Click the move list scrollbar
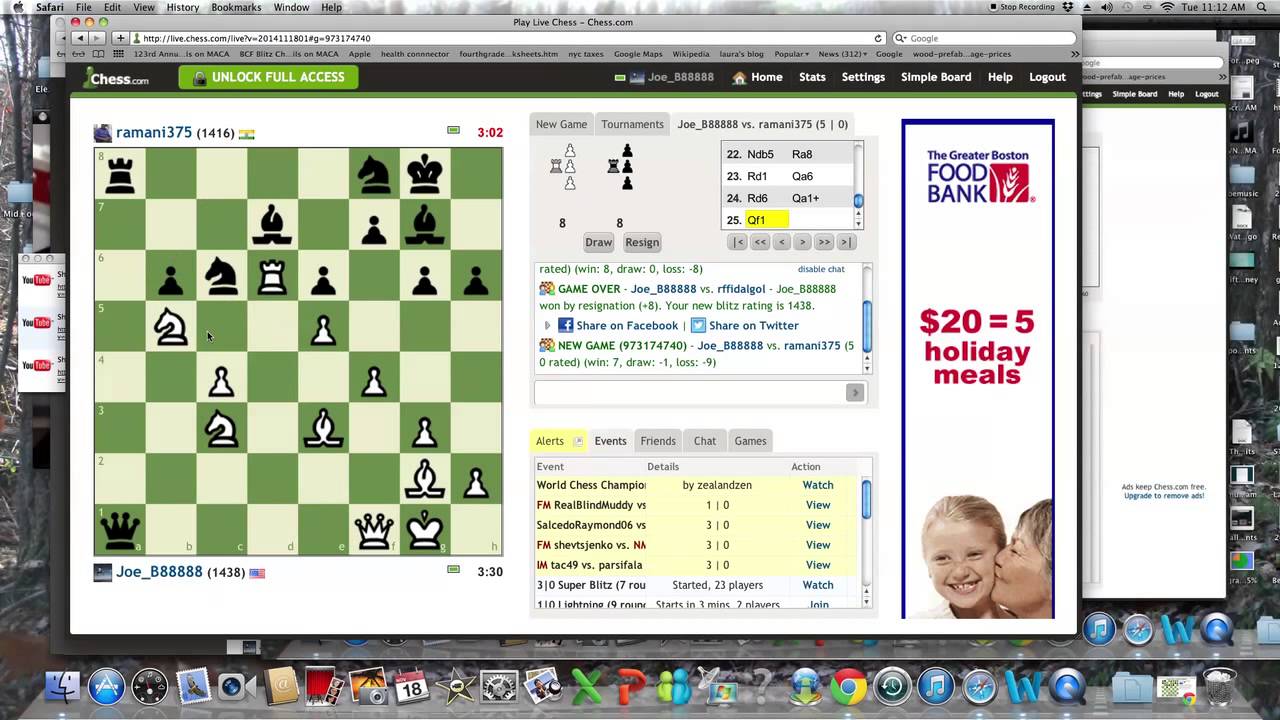The image size is (1280, 720). [x=858, y=186]
